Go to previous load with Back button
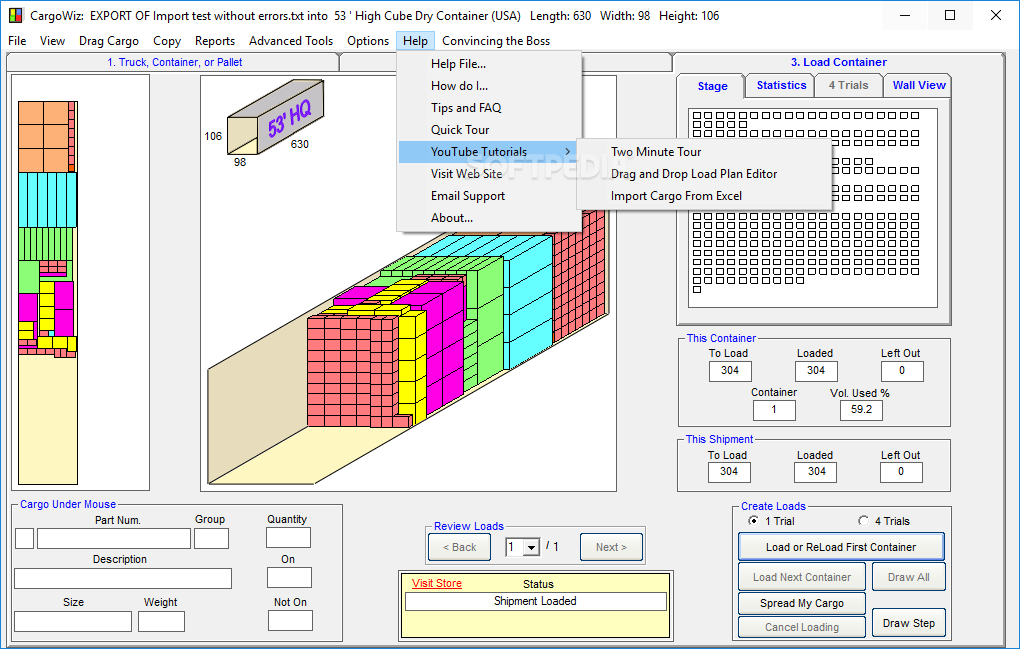 click(x=460, y=547)
